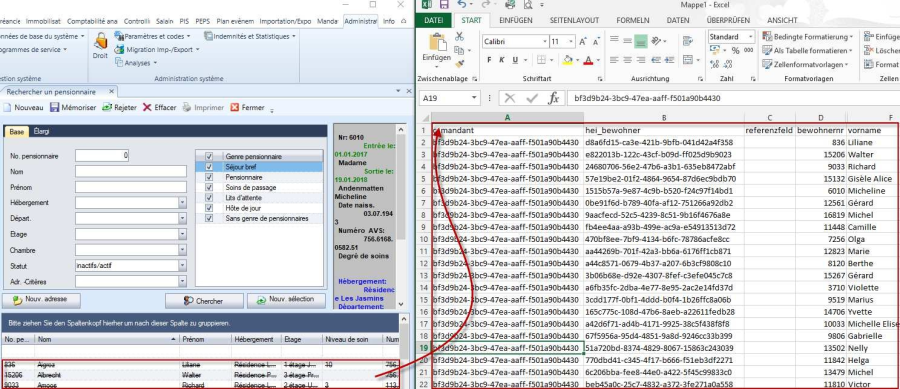The image size is (900, 389).
Task: Open the Excel FORMELN ribbon tab
Action: click(x=633, y=20)
